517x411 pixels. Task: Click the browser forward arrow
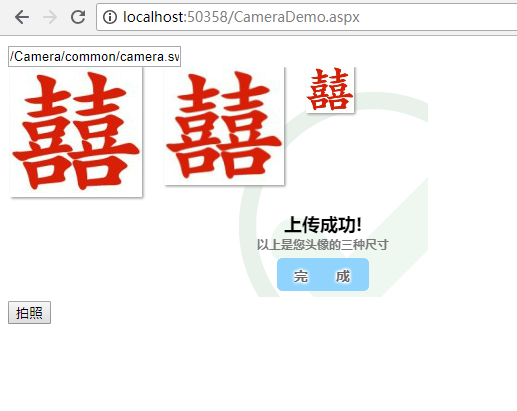(x=50, y=17)
